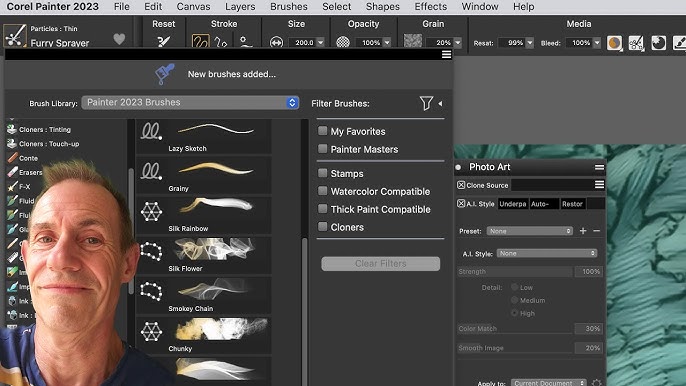Click the Opacity dab icon
This screenshot has width=686, height=386.
click(343, 42)
